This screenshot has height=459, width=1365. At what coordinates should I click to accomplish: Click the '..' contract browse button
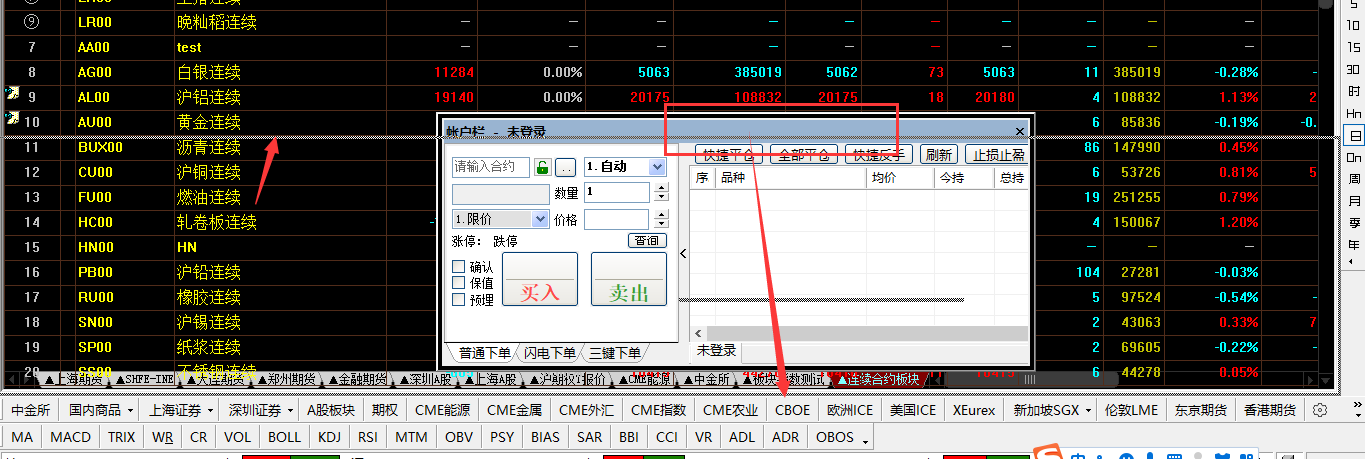point(565,167)
